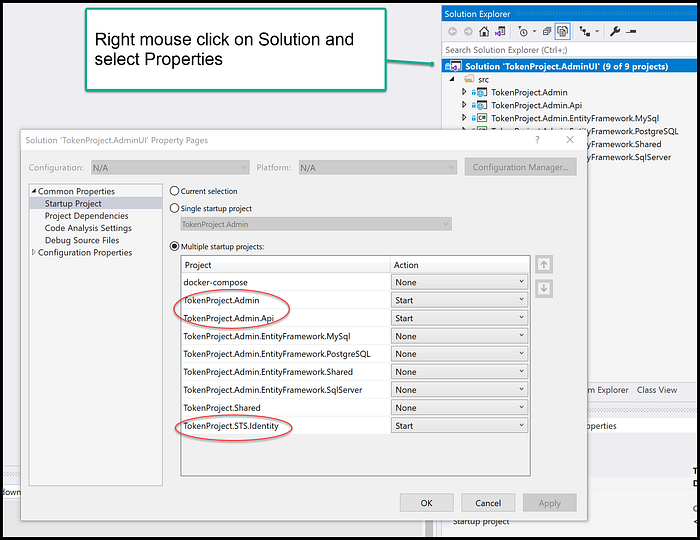
Task: Open the Action dropdown for TokenProject.STS.Identity
Action: [x=459, y=426]
